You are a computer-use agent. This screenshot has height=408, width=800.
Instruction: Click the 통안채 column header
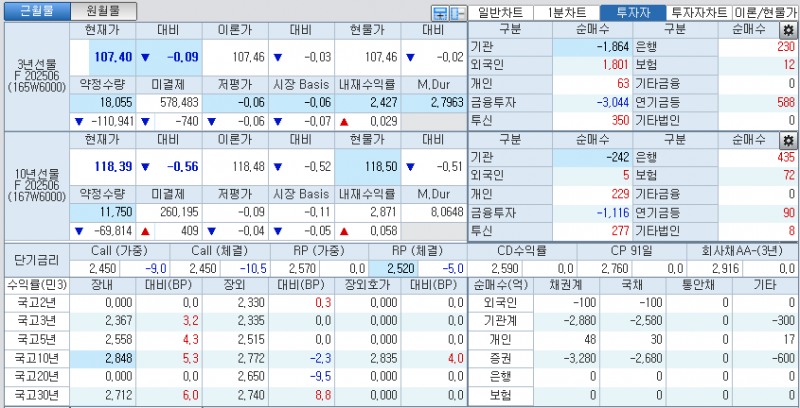click(699, 286)
